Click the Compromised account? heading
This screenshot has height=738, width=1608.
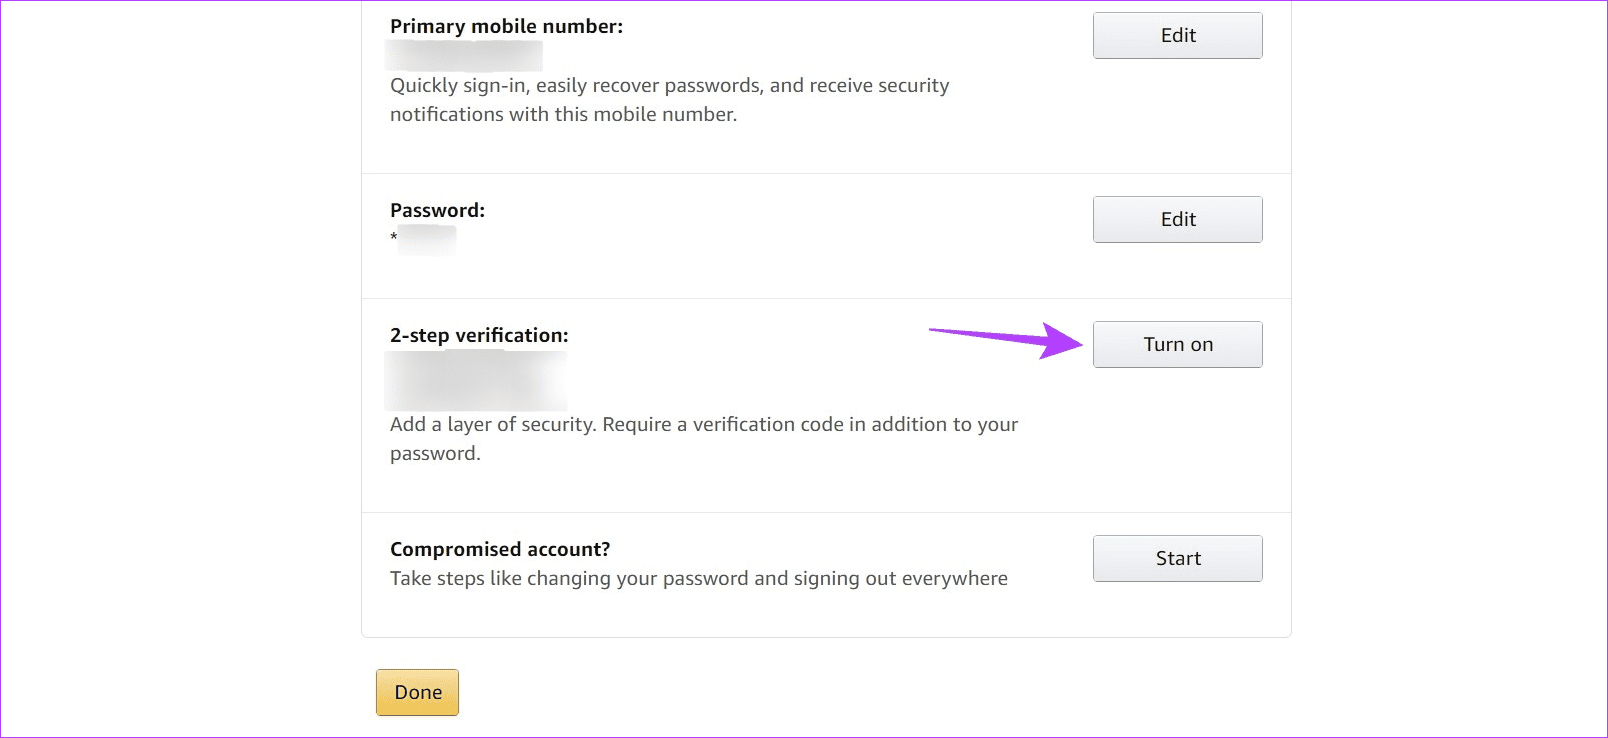500,549
